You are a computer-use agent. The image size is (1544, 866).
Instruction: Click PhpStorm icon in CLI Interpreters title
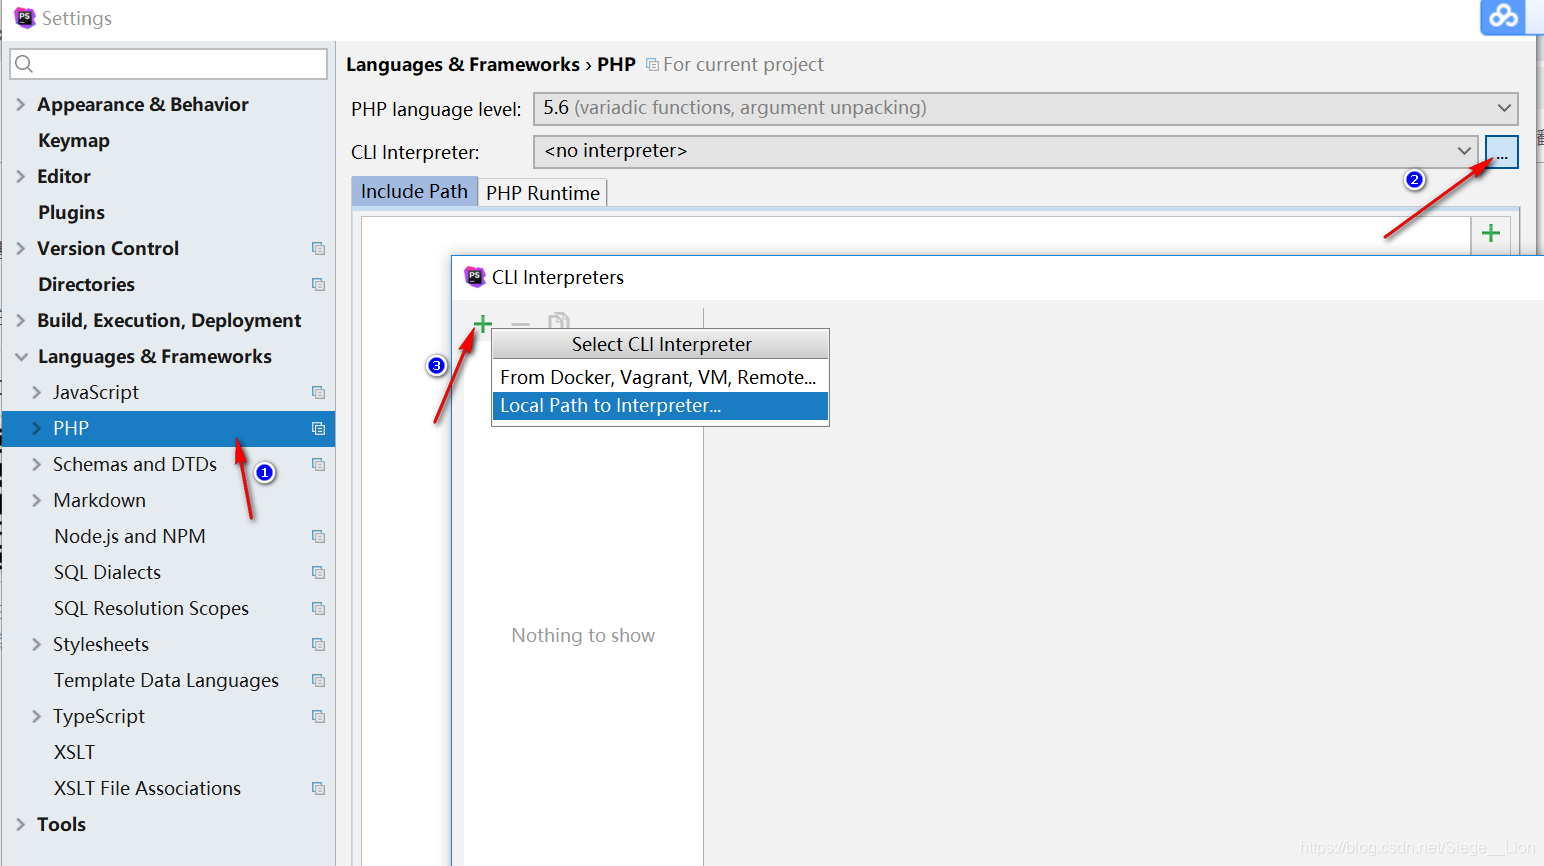[475, 276]
